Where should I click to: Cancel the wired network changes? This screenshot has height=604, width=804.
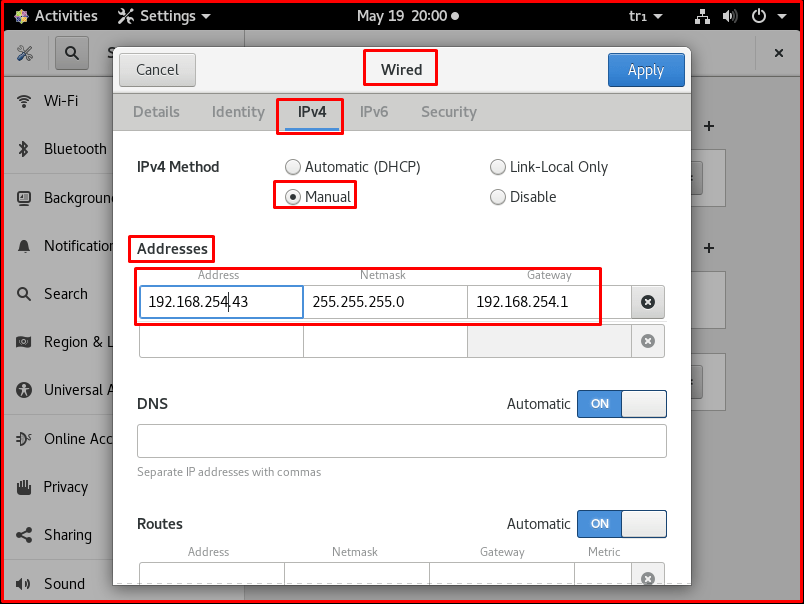tap(157, 70)
